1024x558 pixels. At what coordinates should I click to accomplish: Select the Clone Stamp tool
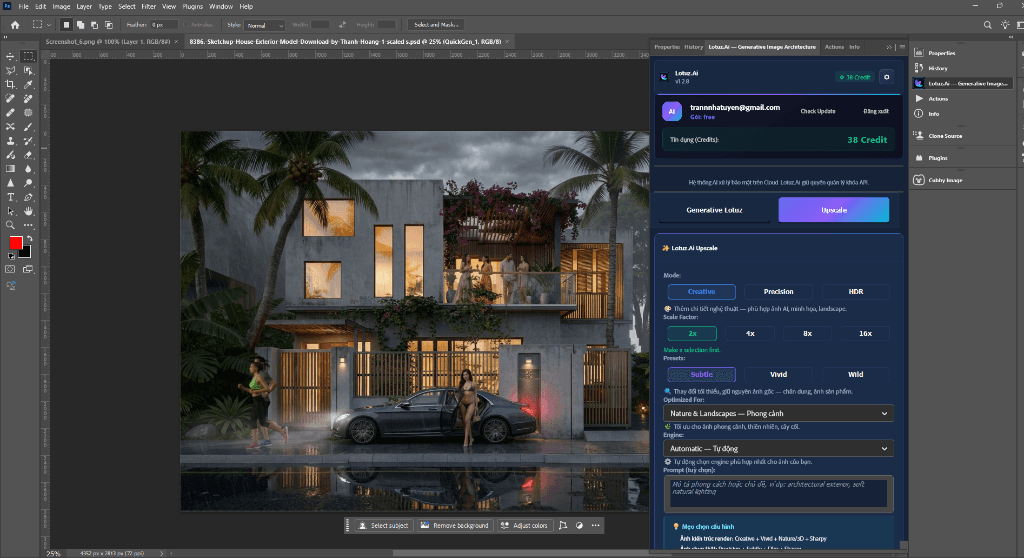point(10,140)
